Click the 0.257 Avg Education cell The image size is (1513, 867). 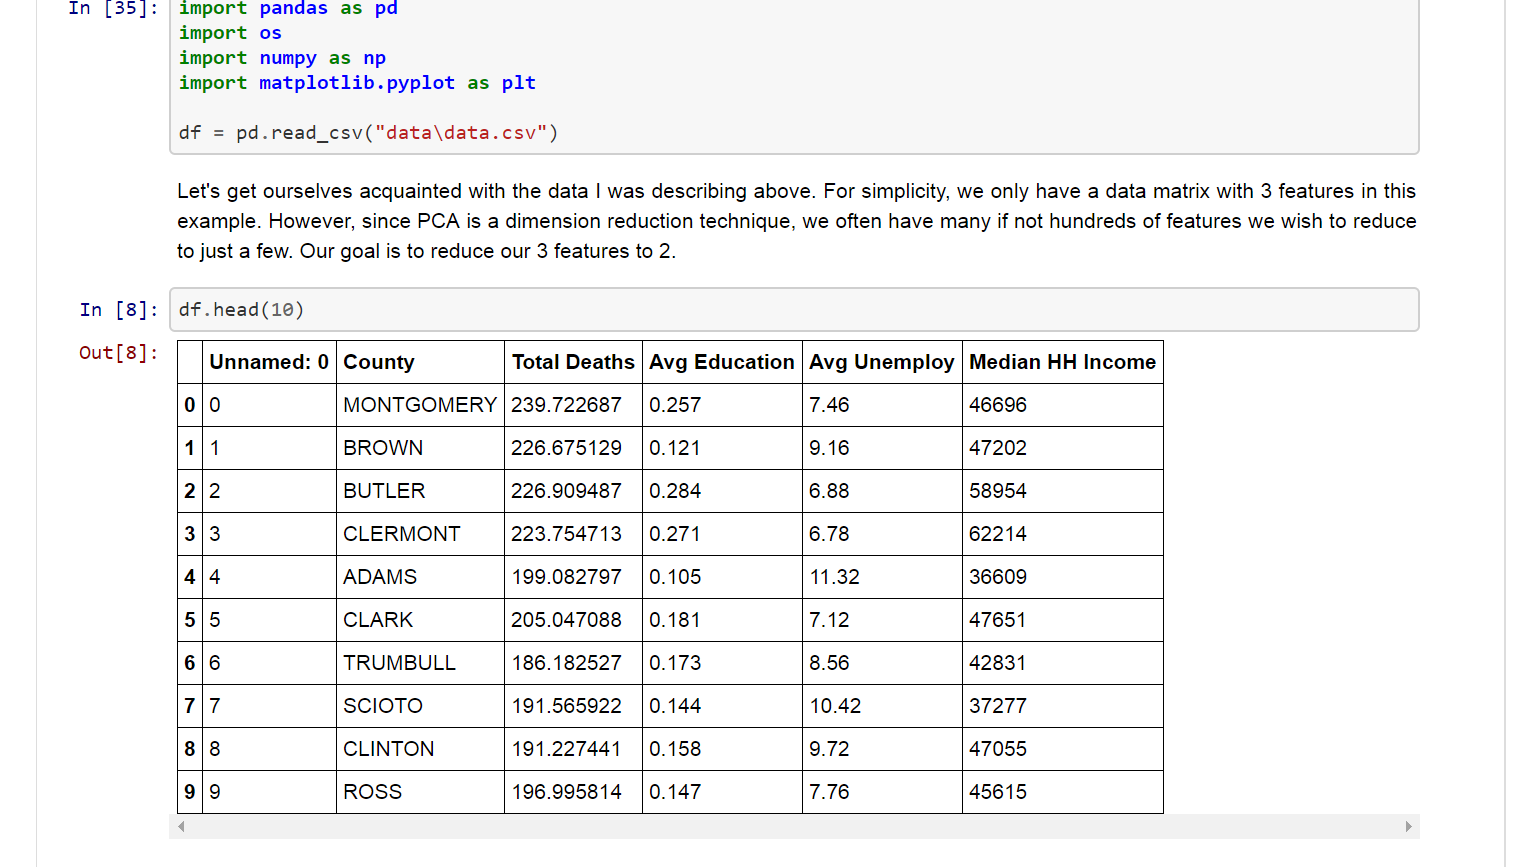click(x=722, y=405)
